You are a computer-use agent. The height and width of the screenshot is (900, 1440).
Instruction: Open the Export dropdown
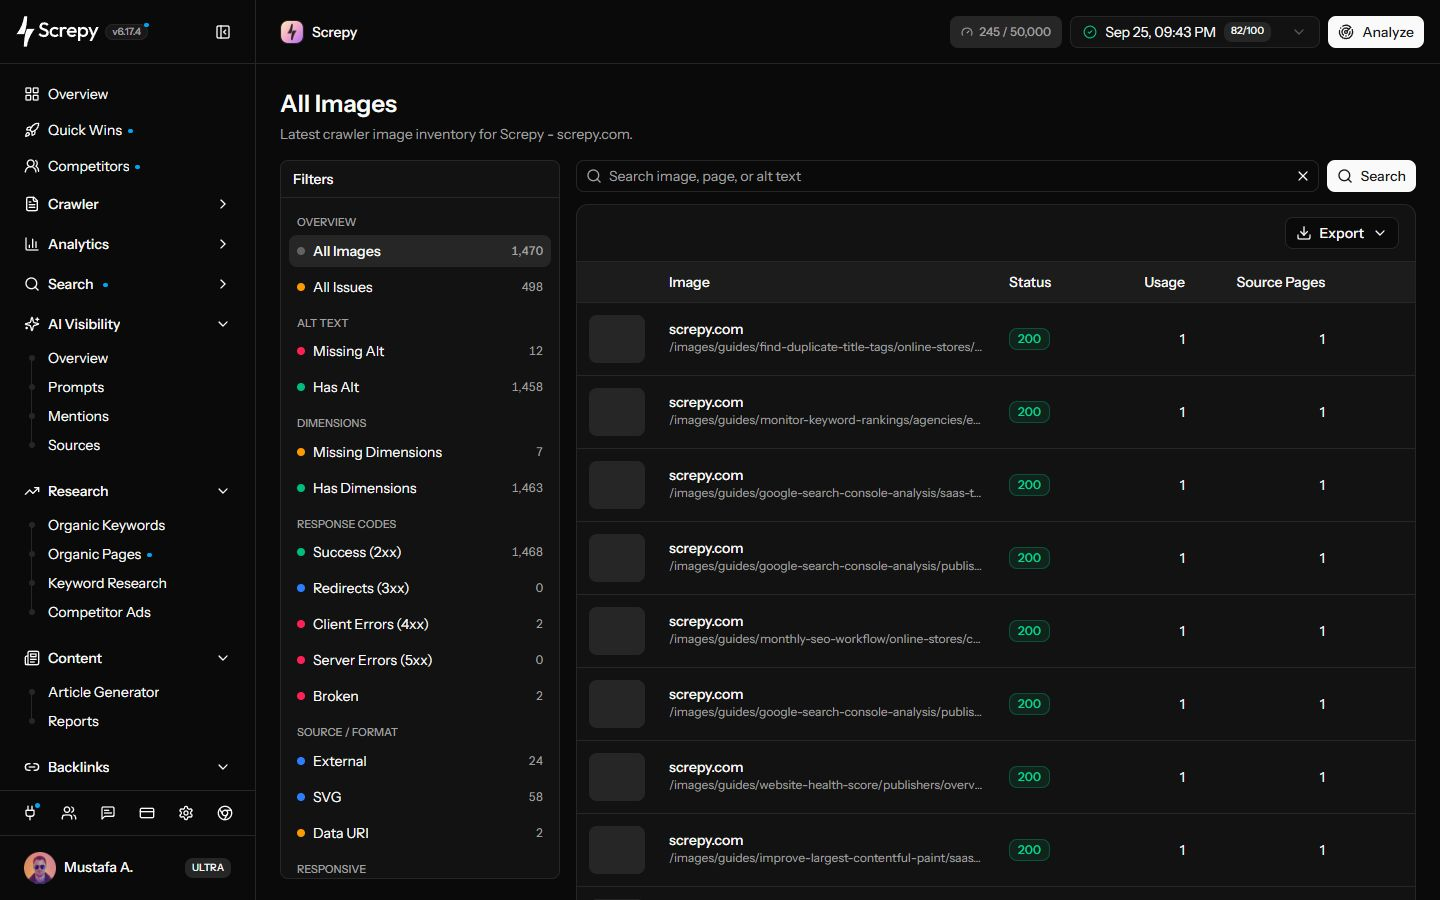point(1342,233)
